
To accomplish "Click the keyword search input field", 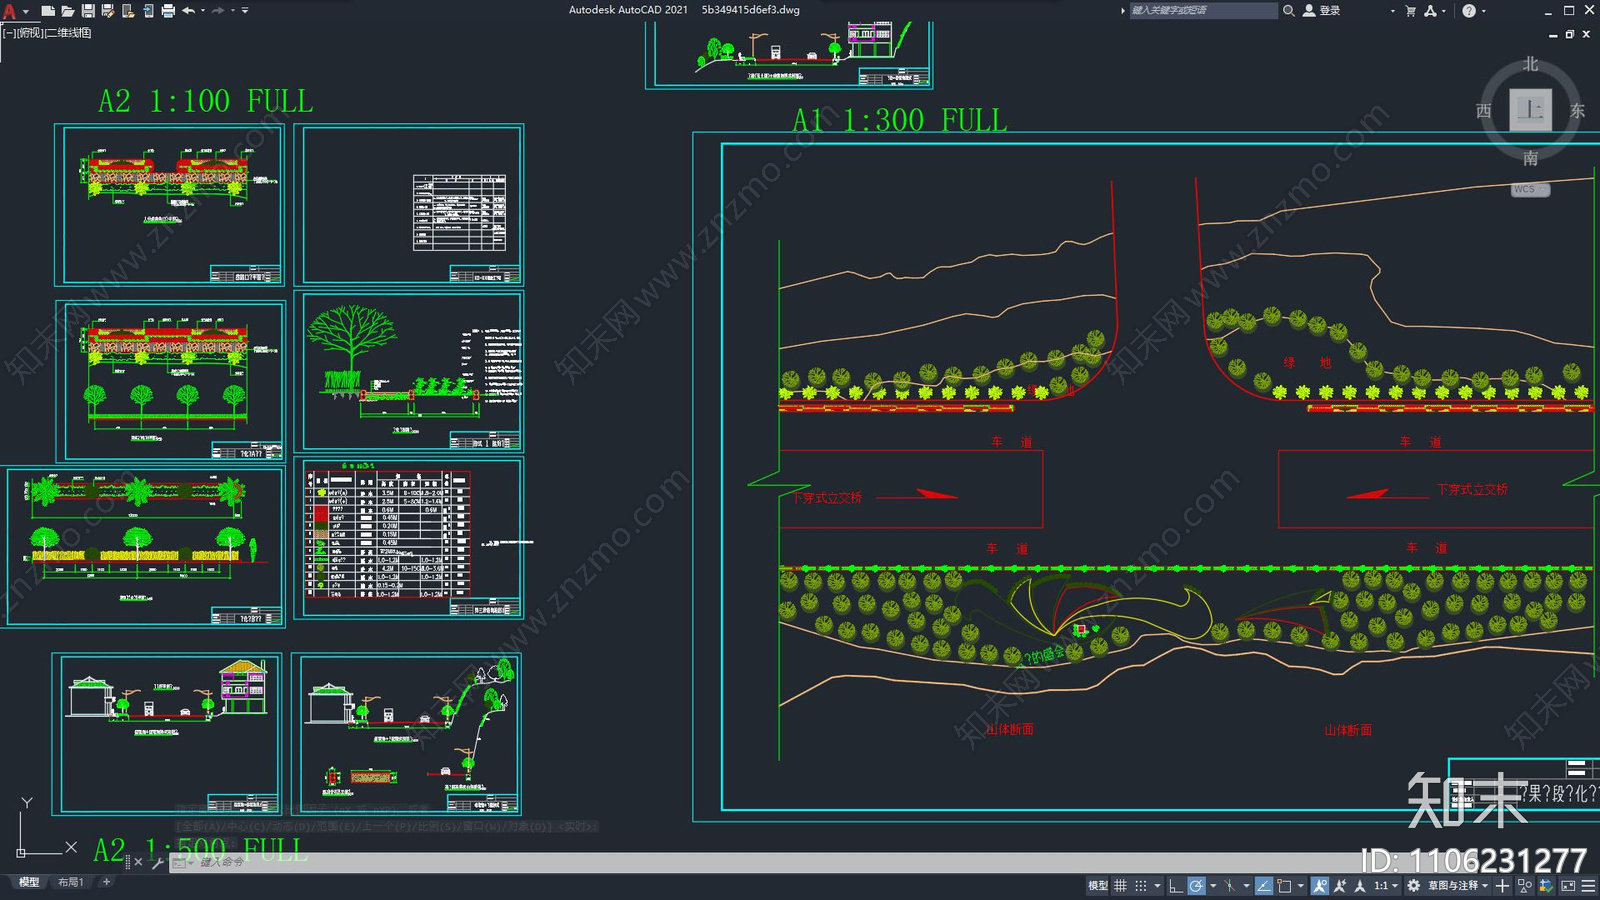I will click(x=1203, y=11).
